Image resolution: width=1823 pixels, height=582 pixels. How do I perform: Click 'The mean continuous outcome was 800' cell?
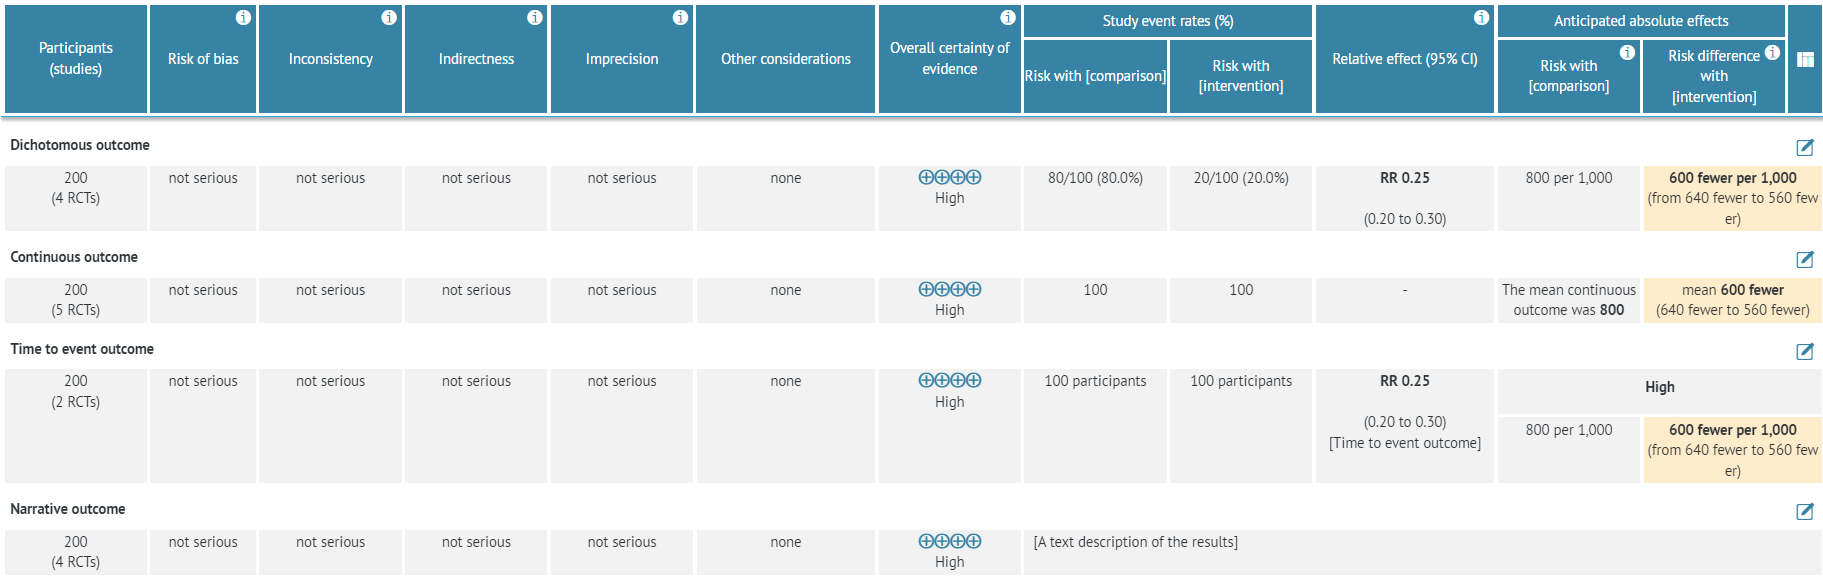1569,300
